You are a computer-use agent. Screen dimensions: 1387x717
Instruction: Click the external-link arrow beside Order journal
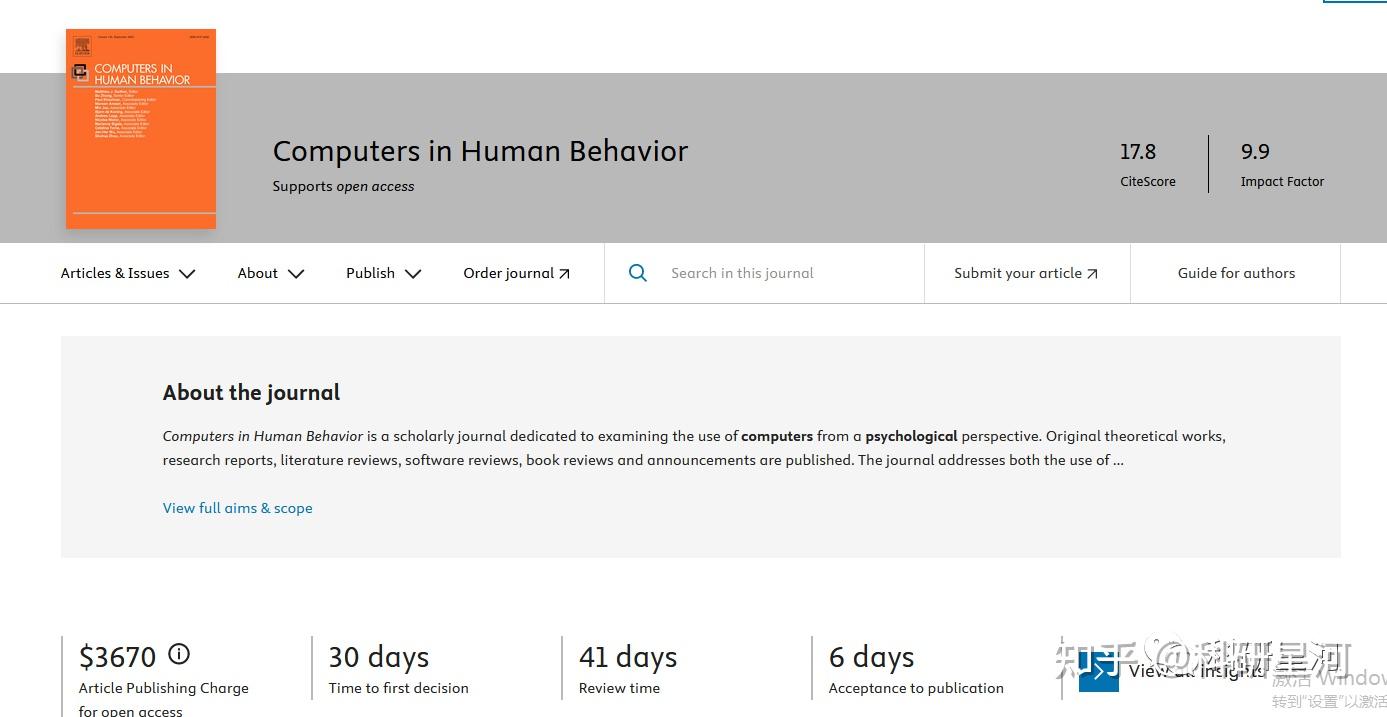tap(564, 272)
